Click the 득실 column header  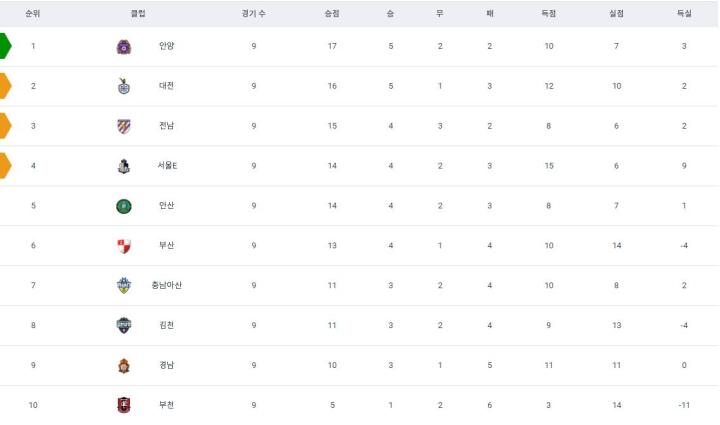pyautogui.click(x=684, y=14)
